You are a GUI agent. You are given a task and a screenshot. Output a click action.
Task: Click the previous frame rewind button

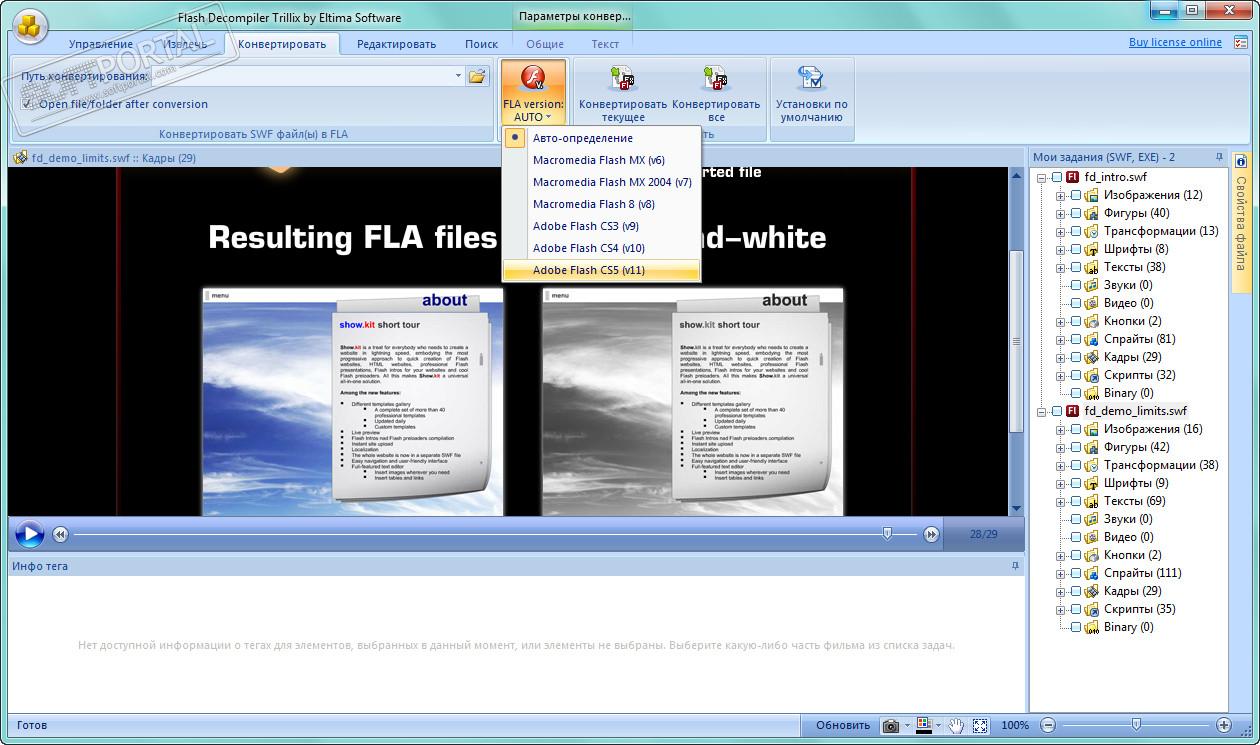[x=60, y=535]
